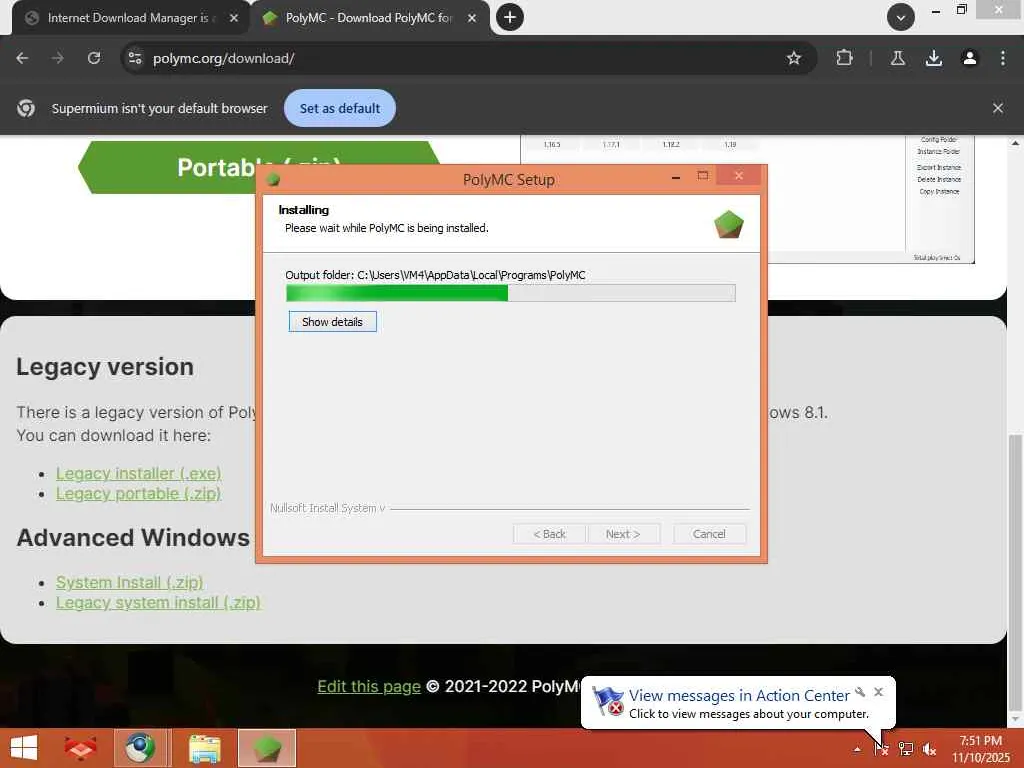The image size is (1024, 768).
Task: Open the Chrome Labs flask icon
Action: coord(898,58)
